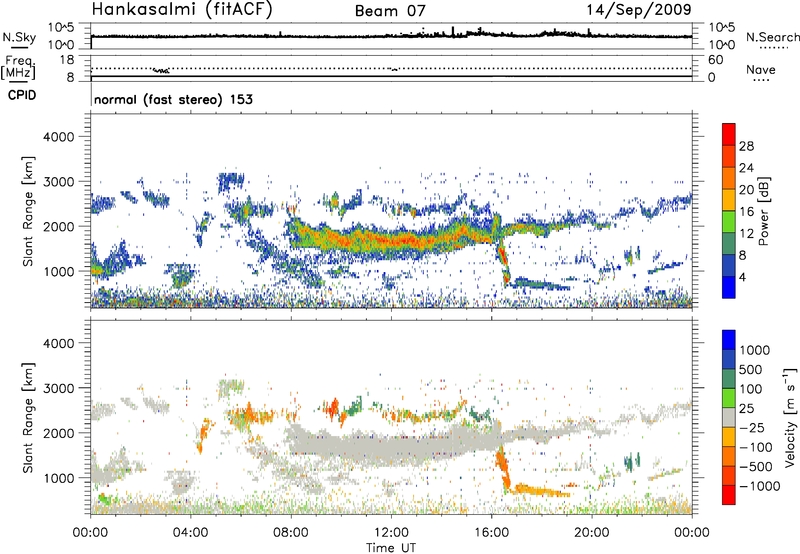Click the power scale value '16'
The width and height of the screenshot is (800, 554).
pos(746,212)
